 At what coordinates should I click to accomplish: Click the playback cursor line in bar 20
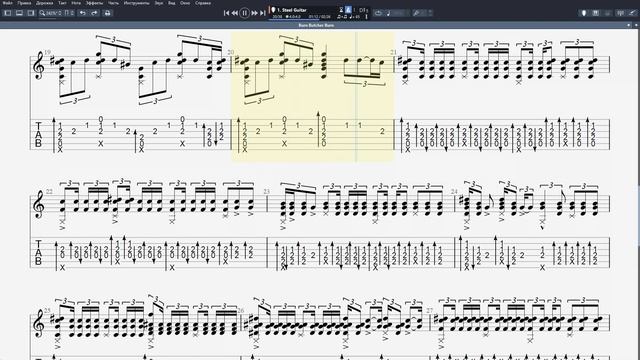pyautogui.click(x=356, y=97)
